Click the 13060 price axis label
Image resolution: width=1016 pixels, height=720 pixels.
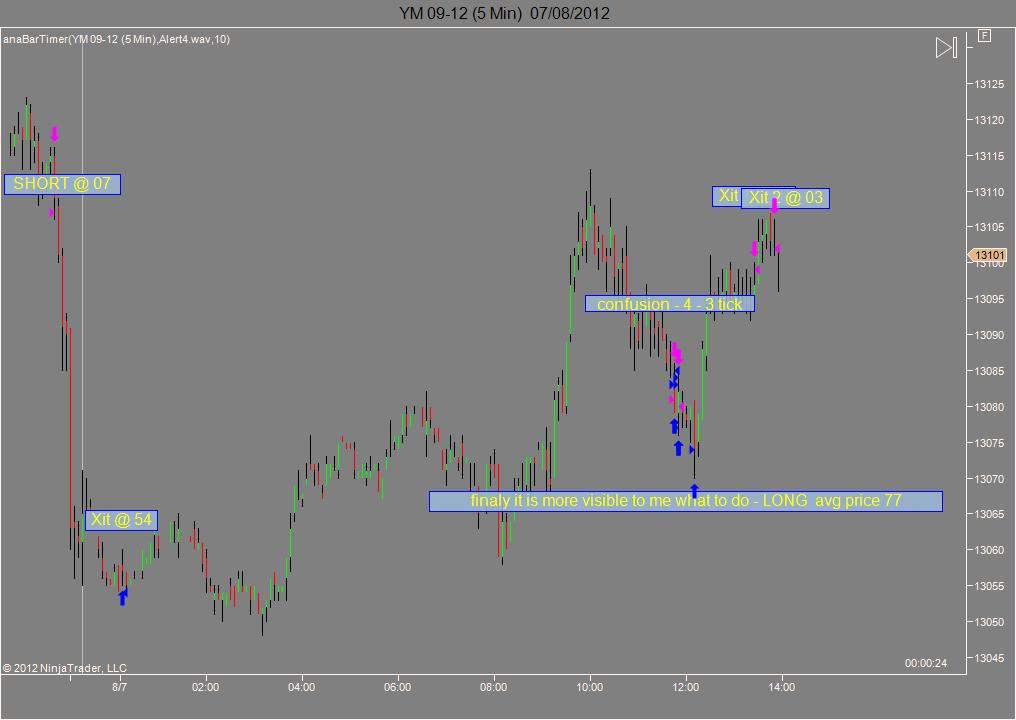coord(989,550)
